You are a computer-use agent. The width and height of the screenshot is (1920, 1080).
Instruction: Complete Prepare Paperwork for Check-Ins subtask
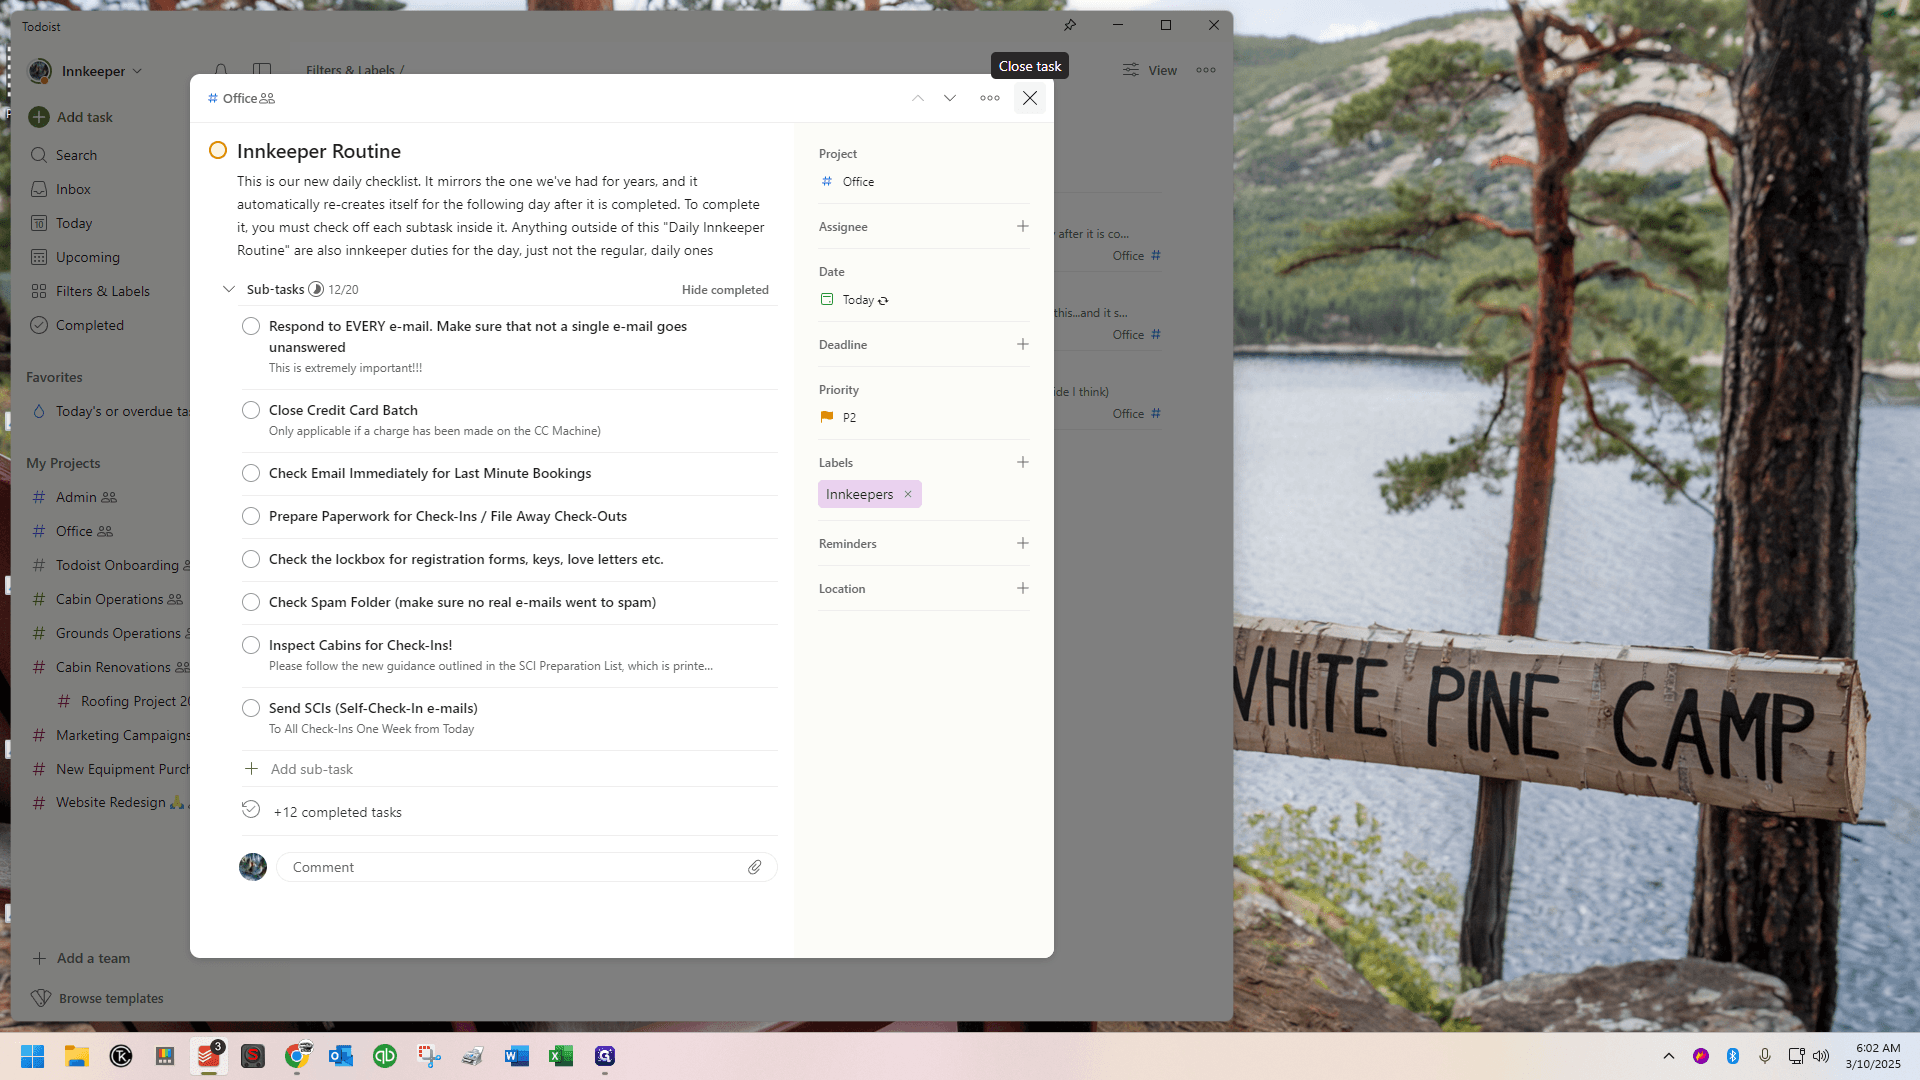[x=251, y=516]
